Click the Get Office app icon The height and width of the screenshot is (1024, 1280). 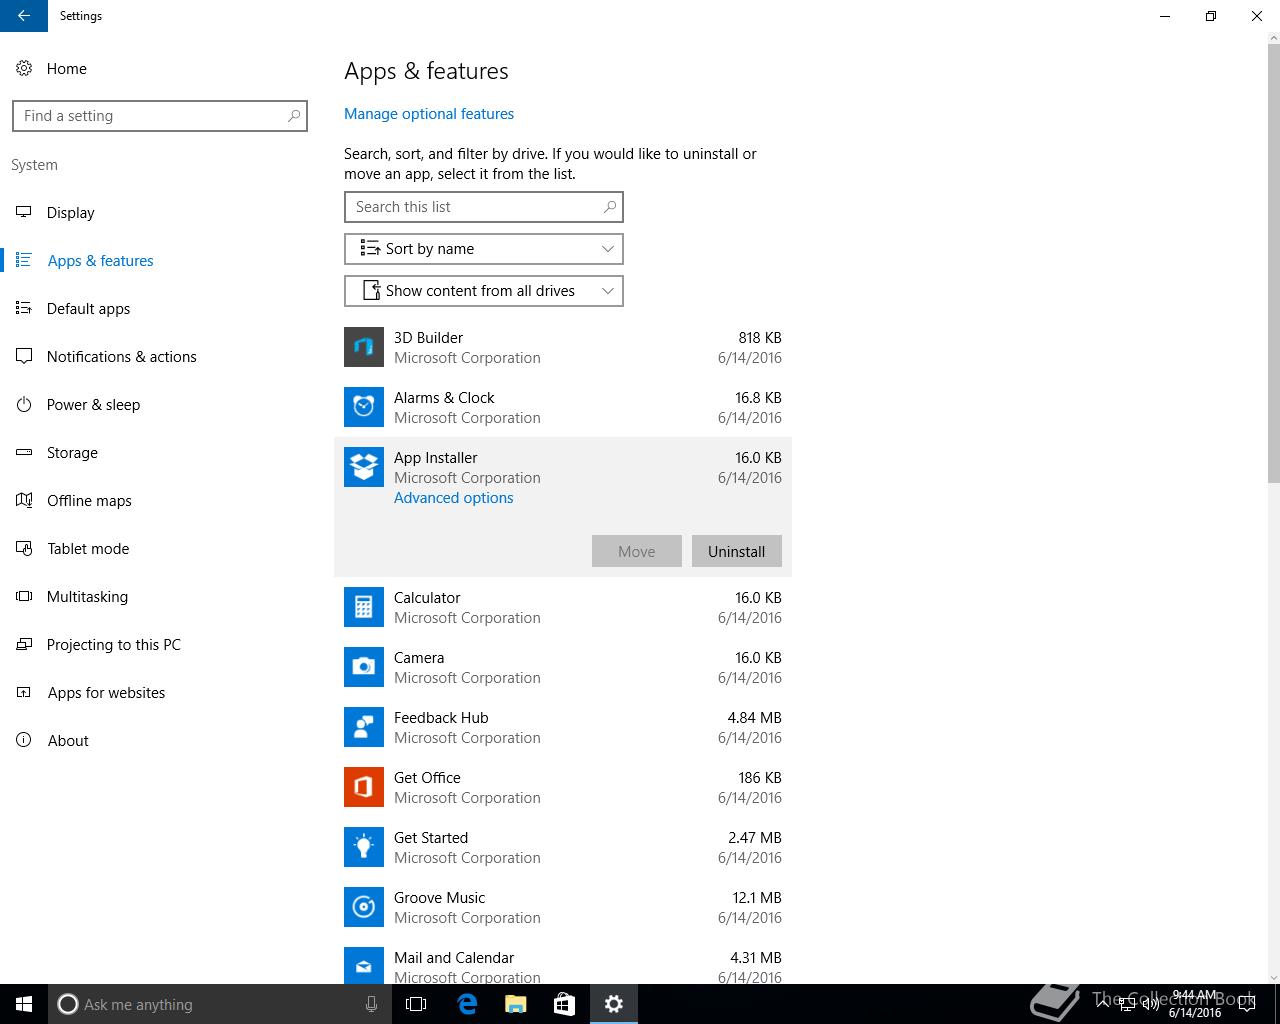(364, 787)
